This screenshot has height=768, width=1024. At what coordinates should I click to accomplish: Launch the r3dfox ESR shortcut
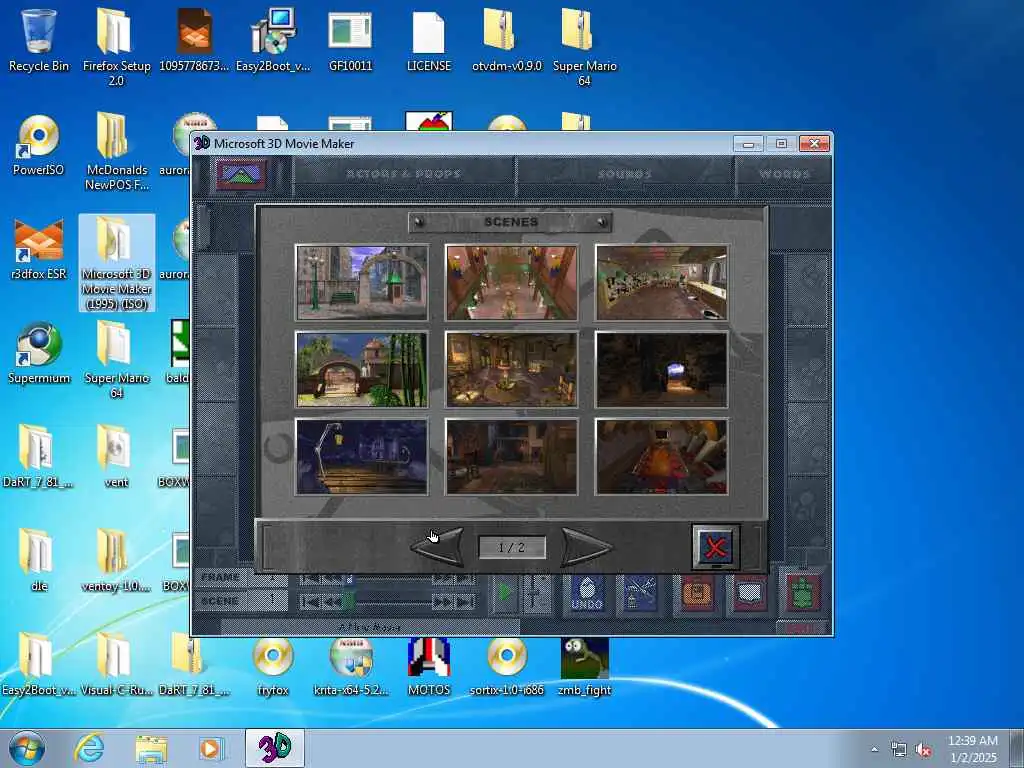tap(39, 249)
